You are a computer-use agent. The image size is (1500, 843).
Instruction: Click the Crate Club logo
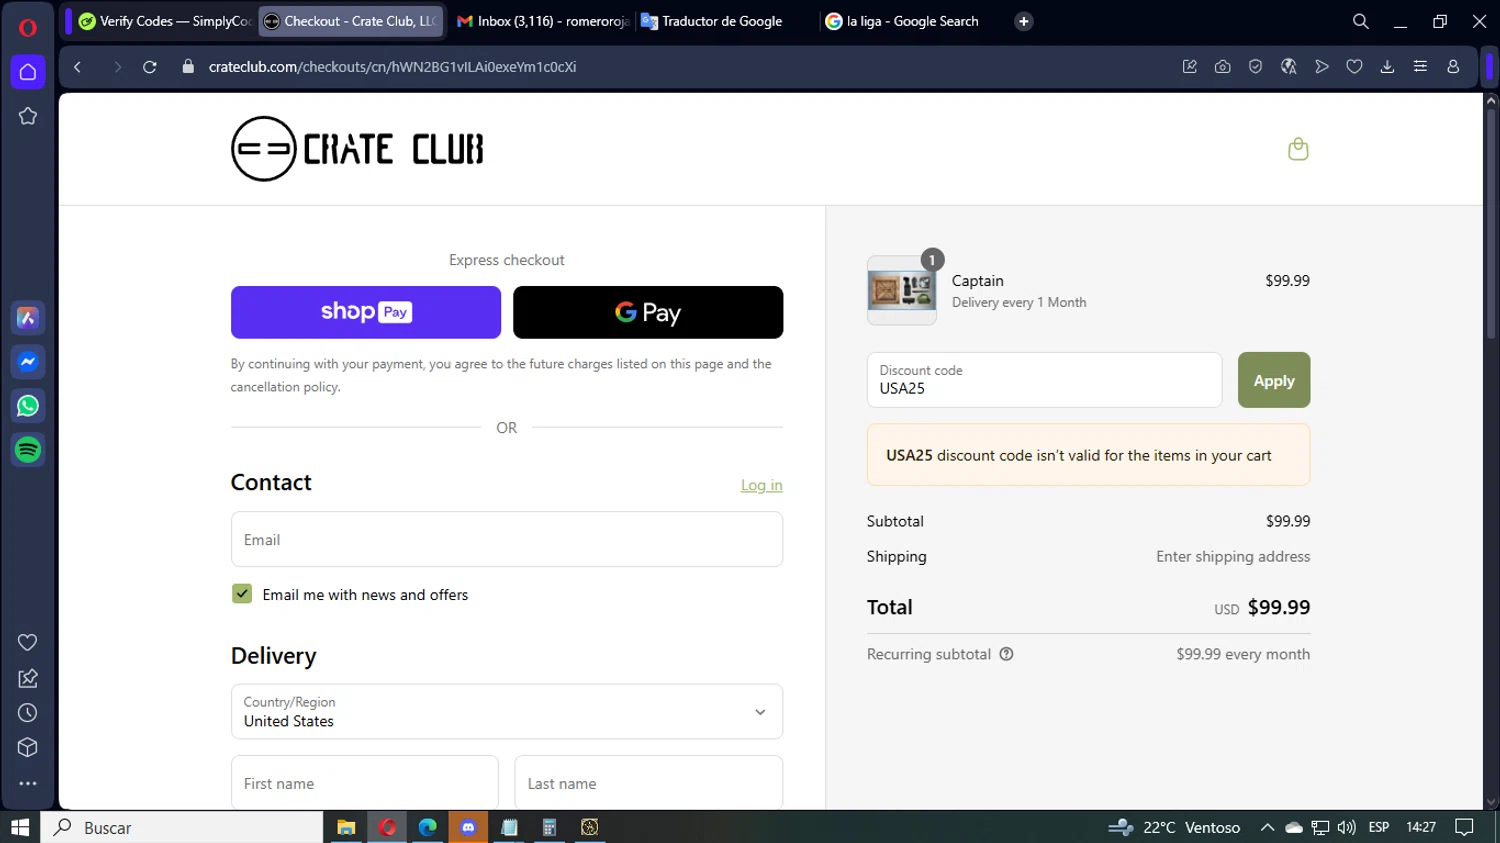pos(357,149)
